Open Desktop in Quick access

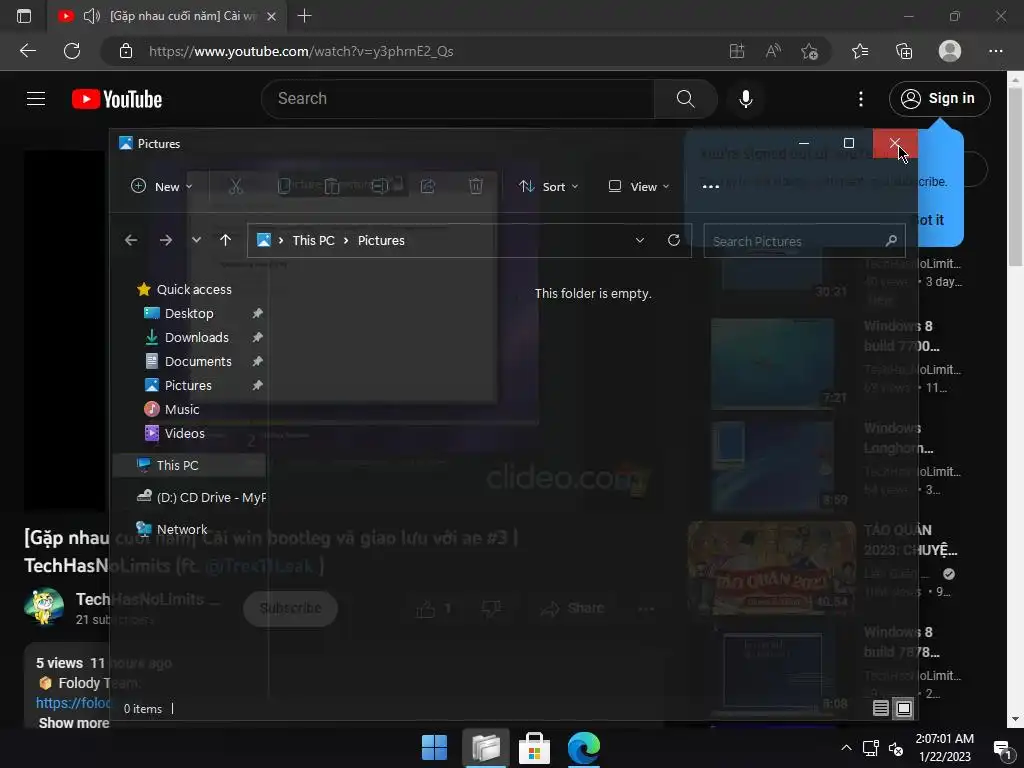point(189,313)
